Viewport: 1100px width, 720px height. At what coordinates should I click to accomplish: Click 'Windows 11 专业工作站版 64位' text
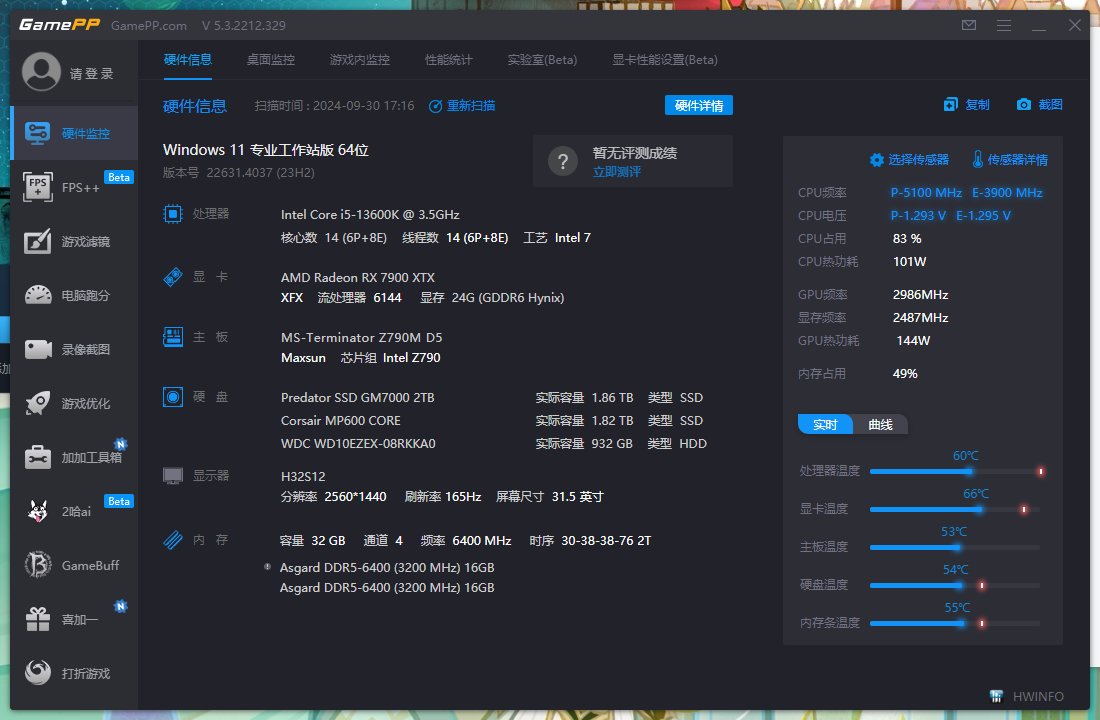click(x=266, y=149)
